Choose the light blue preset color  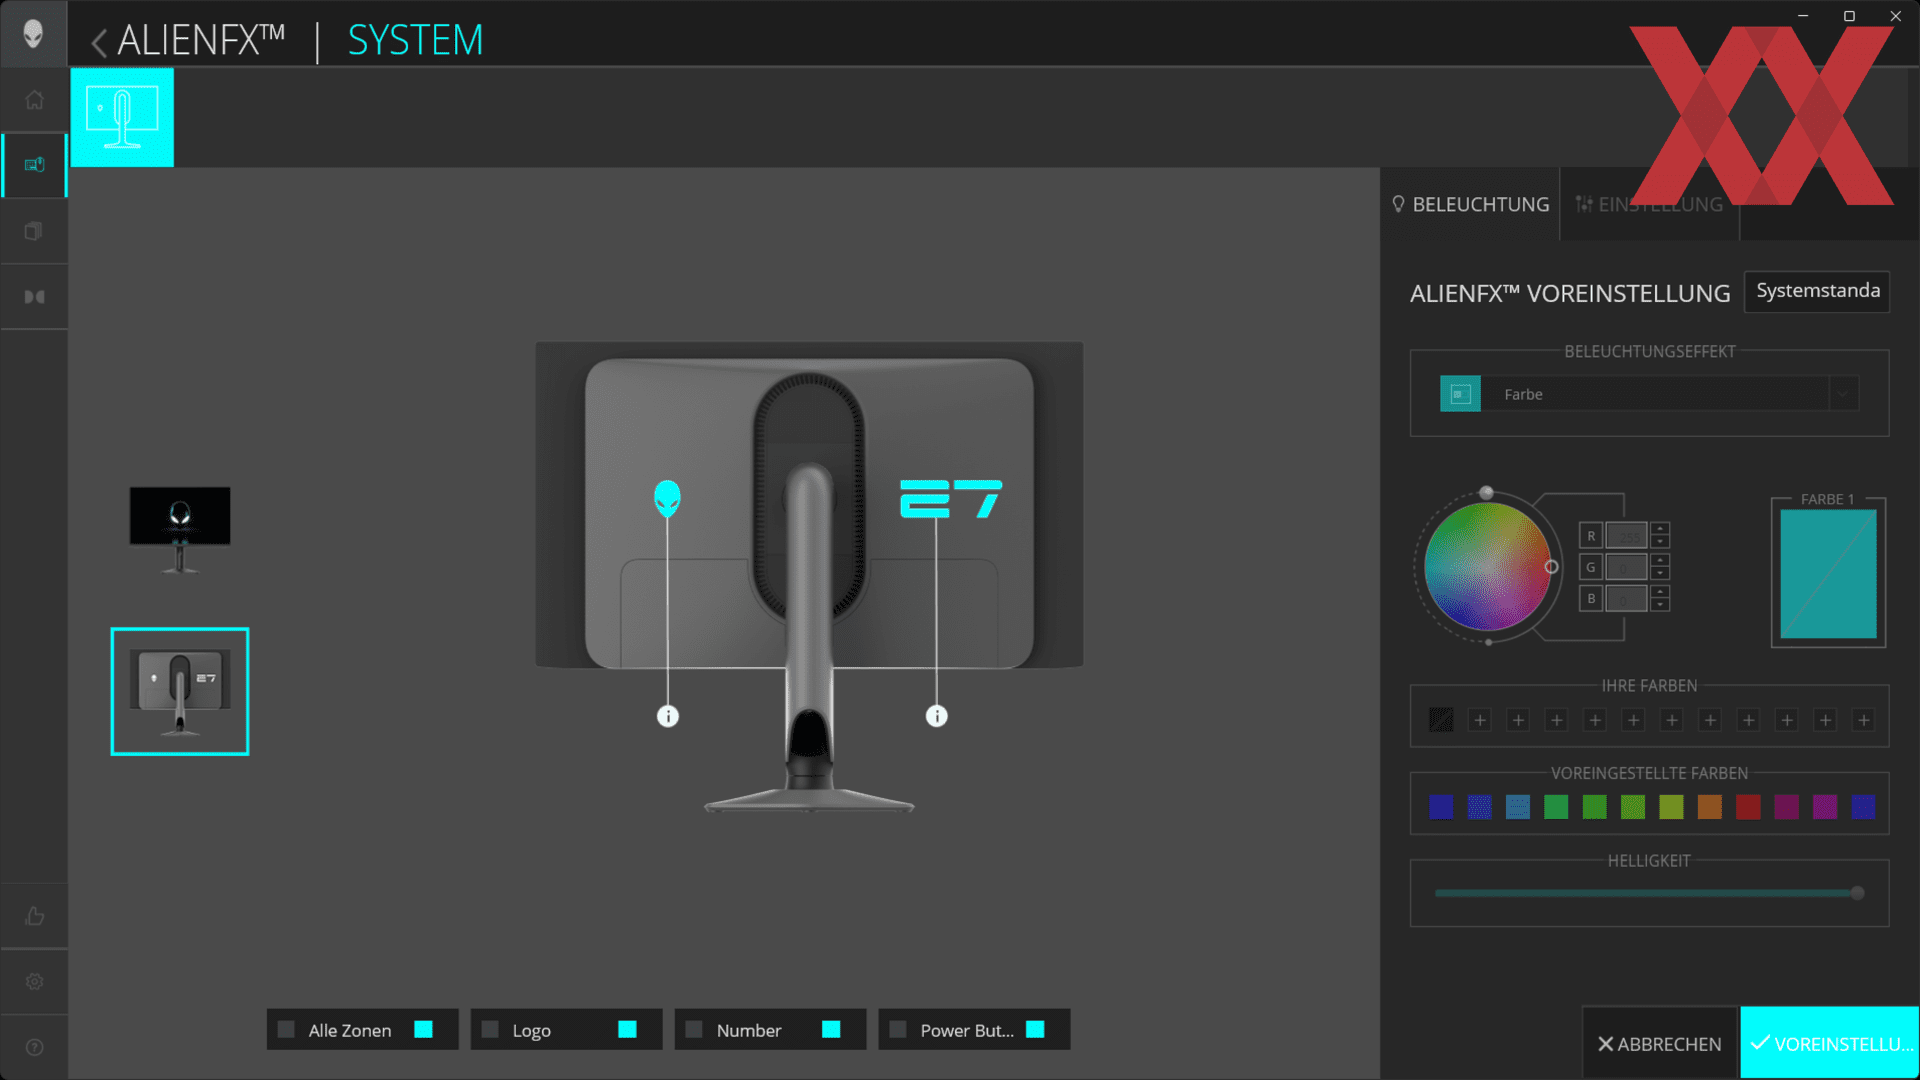pos(1518,807)
